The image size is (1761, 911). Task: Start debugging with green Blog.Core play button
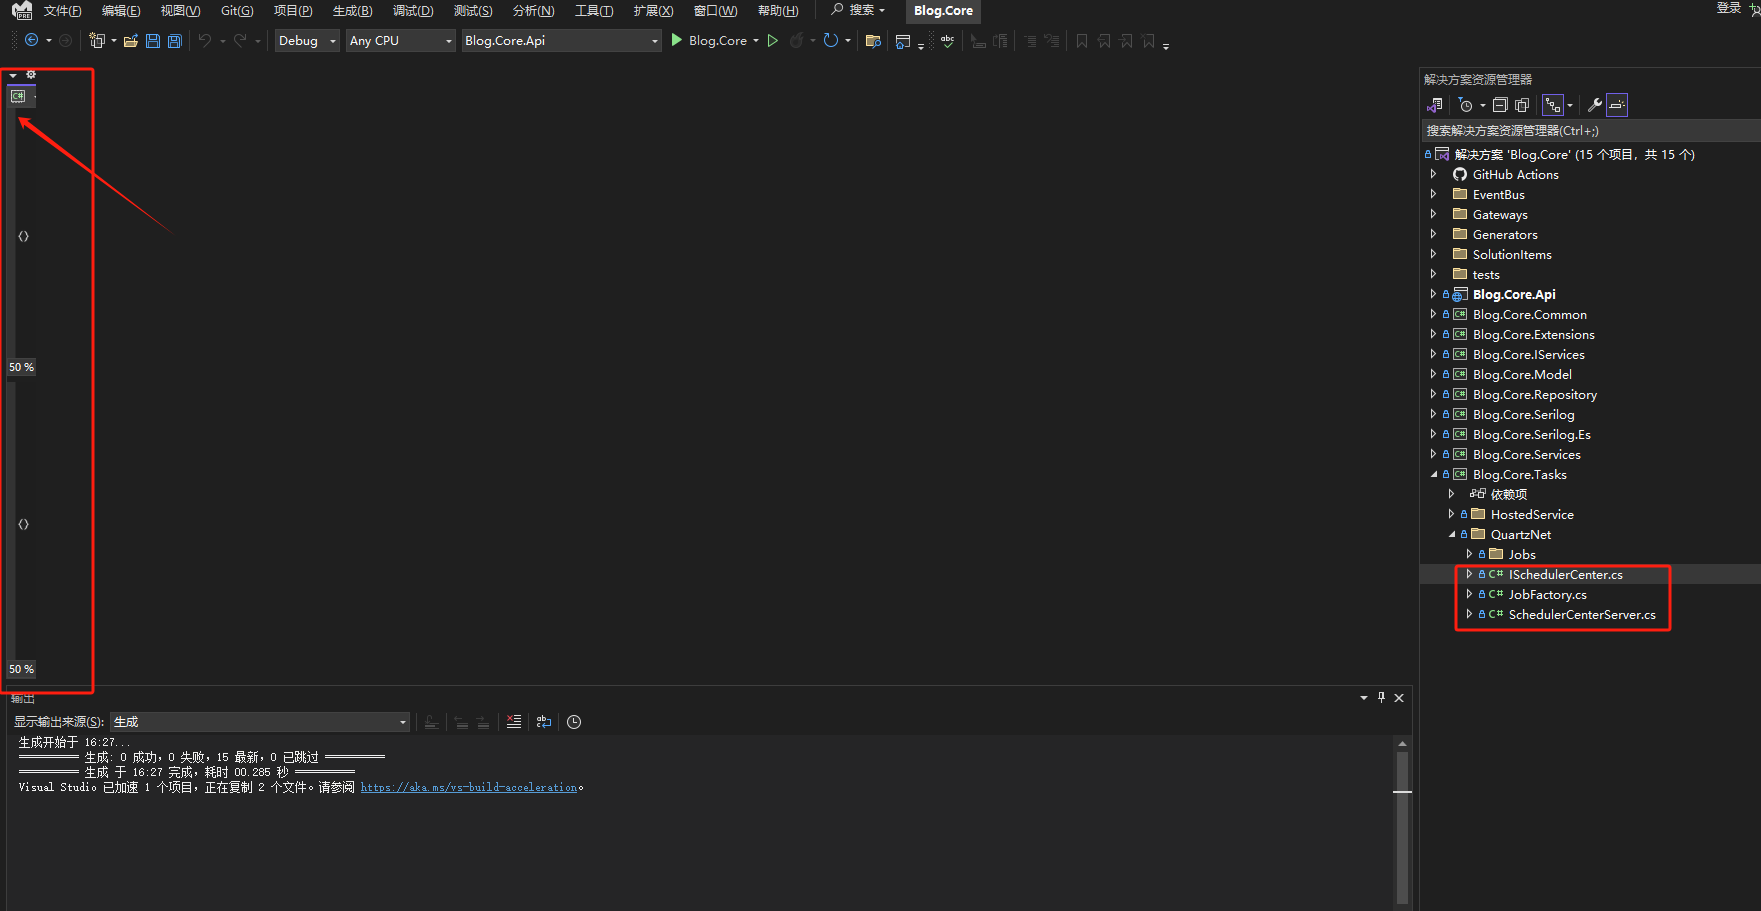(x=709, y=40)
